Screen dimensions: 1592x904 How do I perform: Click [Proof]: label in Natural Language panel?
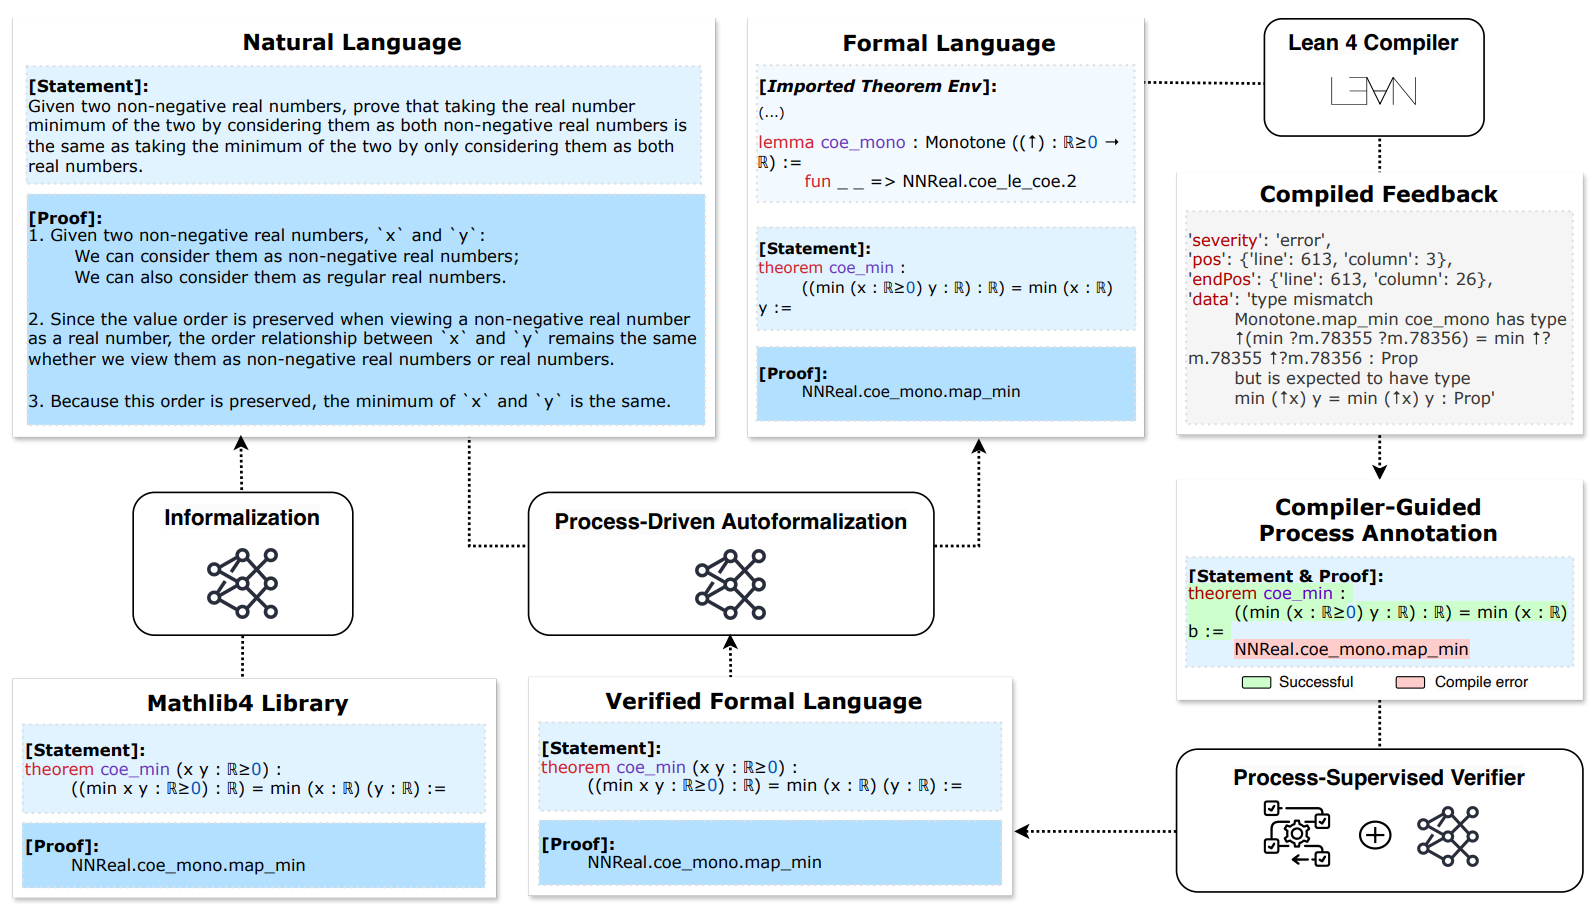click(x=65, y=217)
